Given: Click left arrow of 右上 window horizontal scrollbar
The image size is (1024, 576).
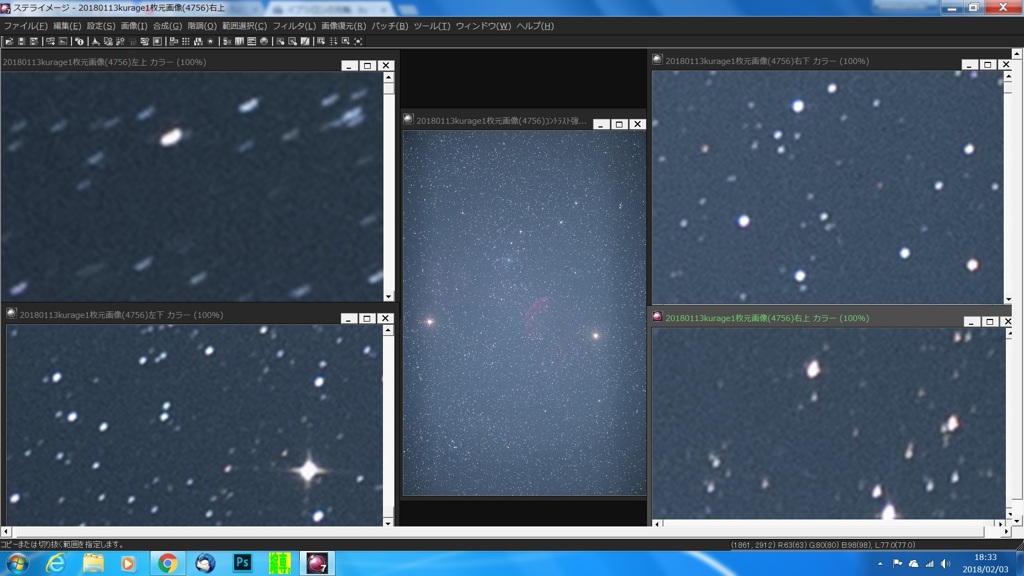Looking at the screenshot, I should 657,523.
